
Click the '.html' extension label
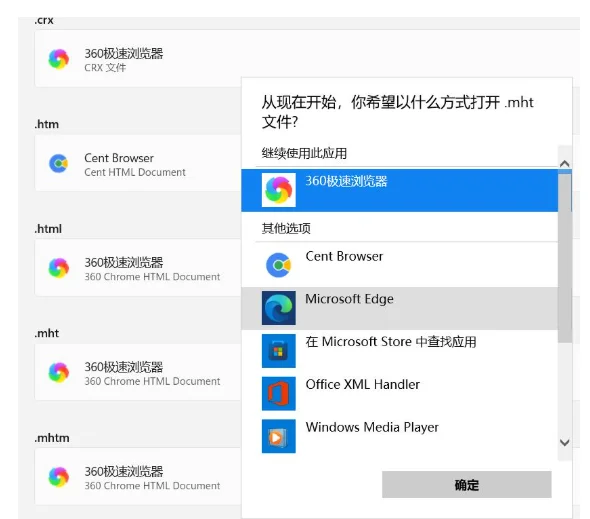[x=48, y=228]
